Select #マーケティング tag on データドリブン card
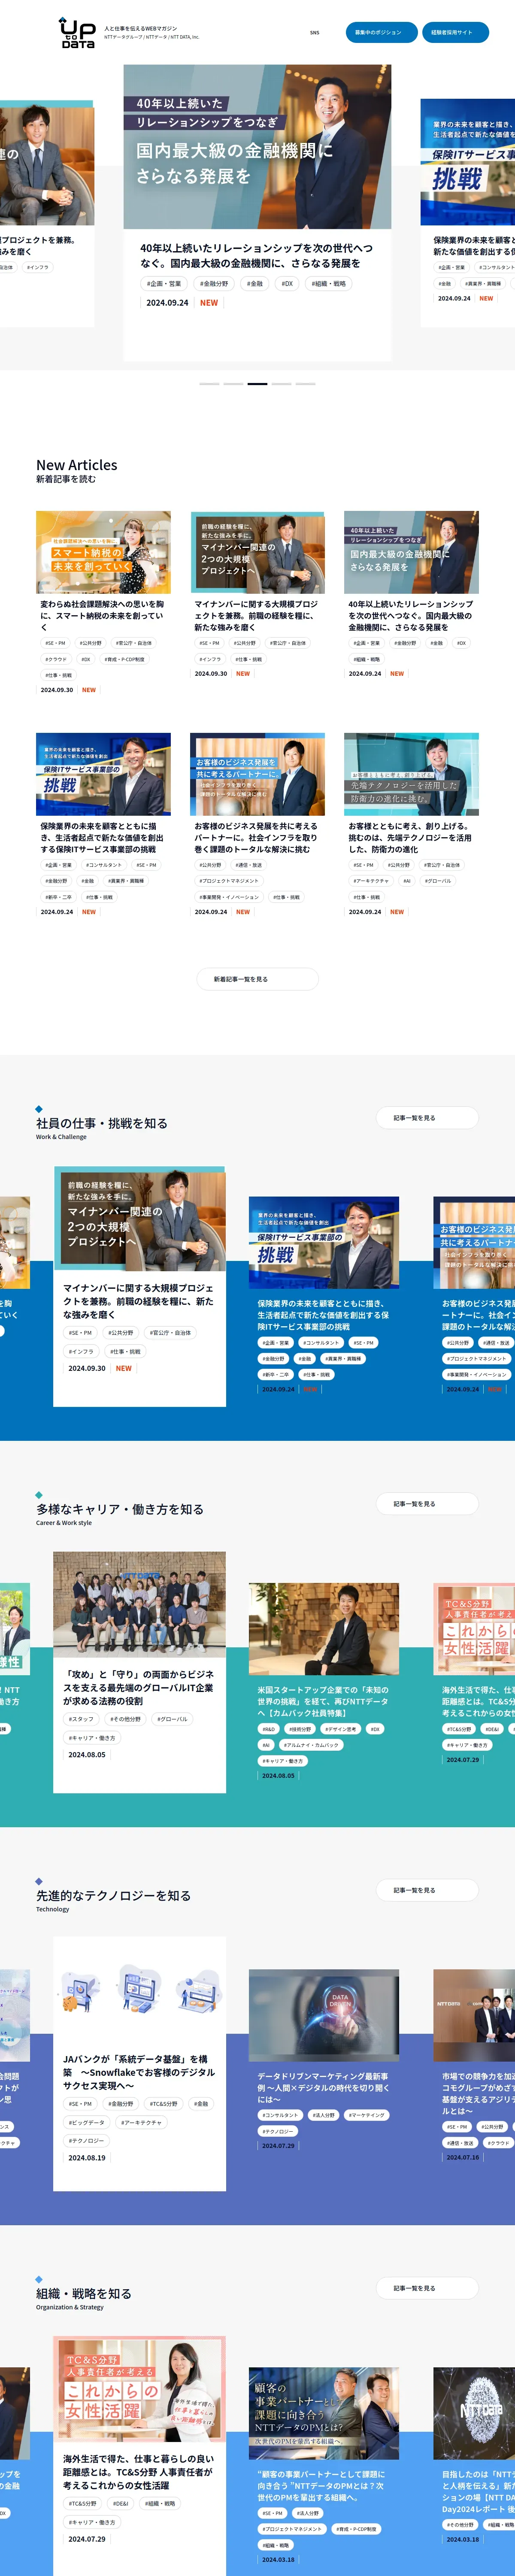 [366, 2115]
